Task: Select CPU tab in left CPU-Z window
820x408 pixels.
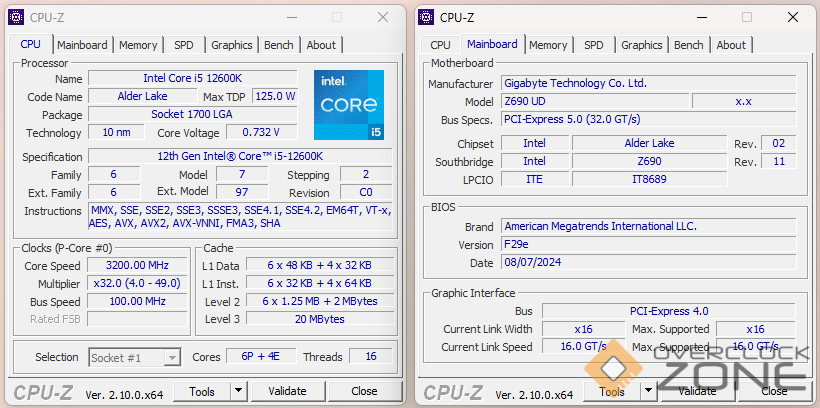Action: [x=30, y=44]
